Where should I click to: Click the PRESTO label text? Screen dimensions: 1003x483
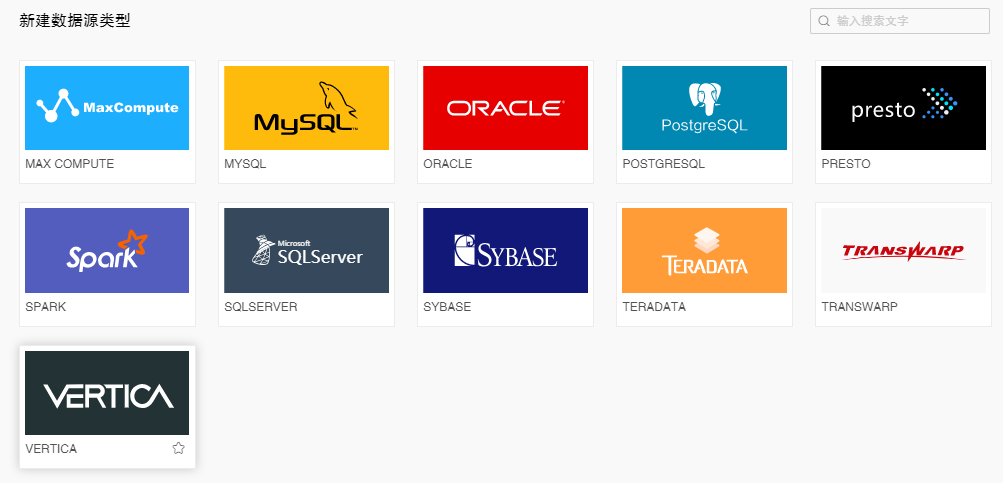[846, 164]
